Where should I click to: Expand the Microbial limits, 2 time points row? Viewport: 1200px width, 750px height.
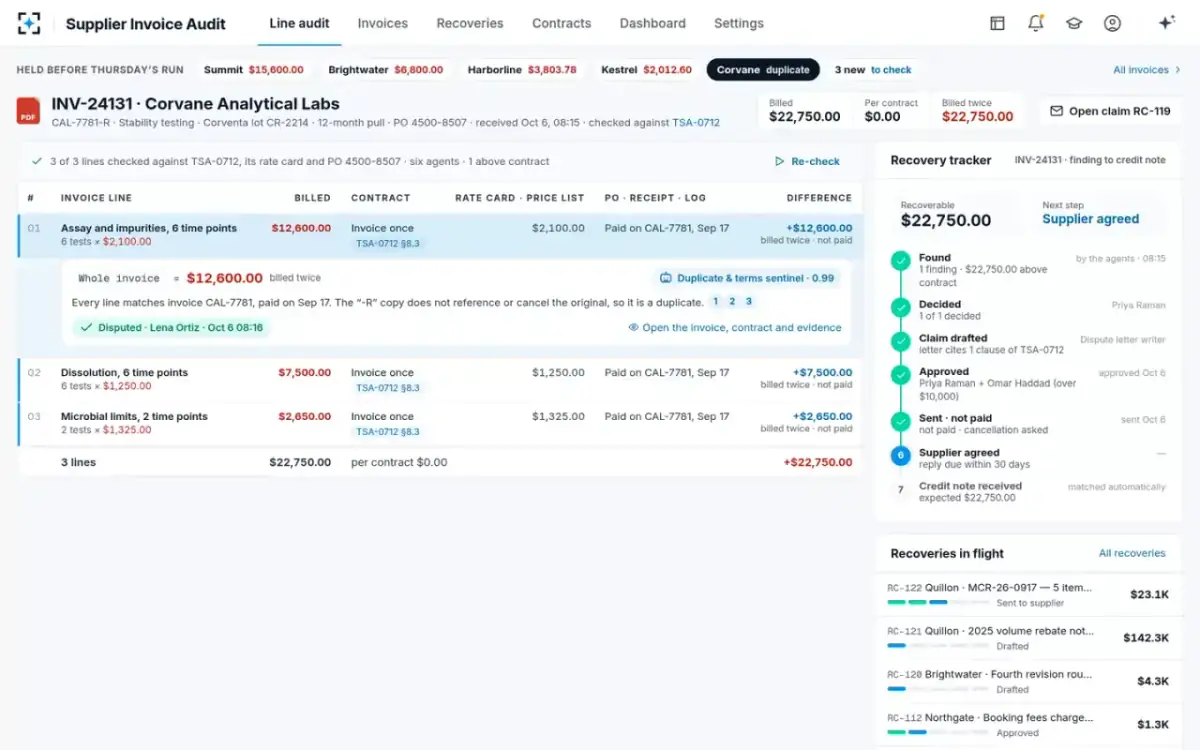(x=440, y=423)
